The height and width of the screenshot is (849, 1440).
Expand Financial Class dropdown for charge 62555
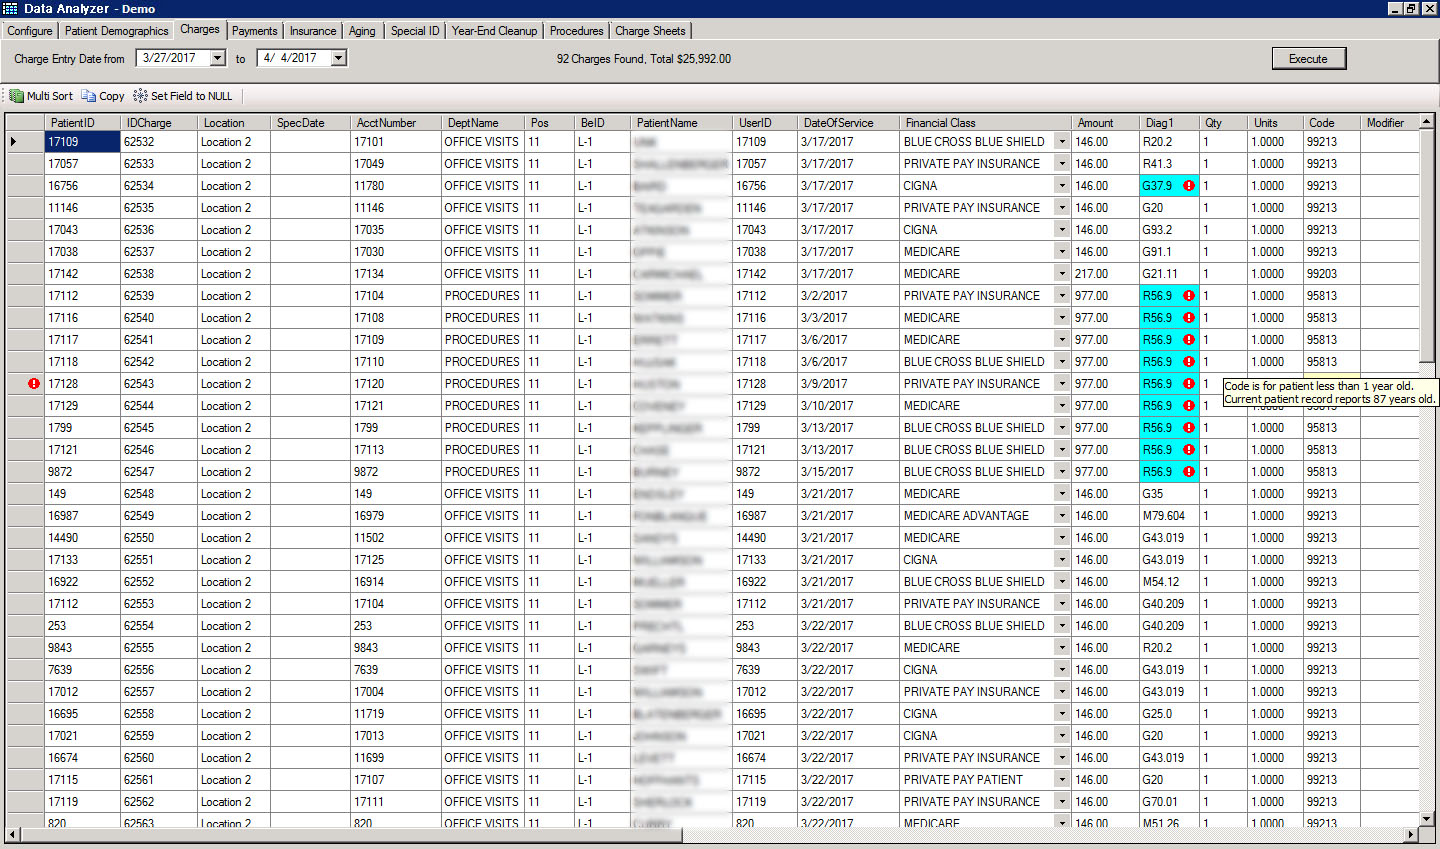(1062, 648)
